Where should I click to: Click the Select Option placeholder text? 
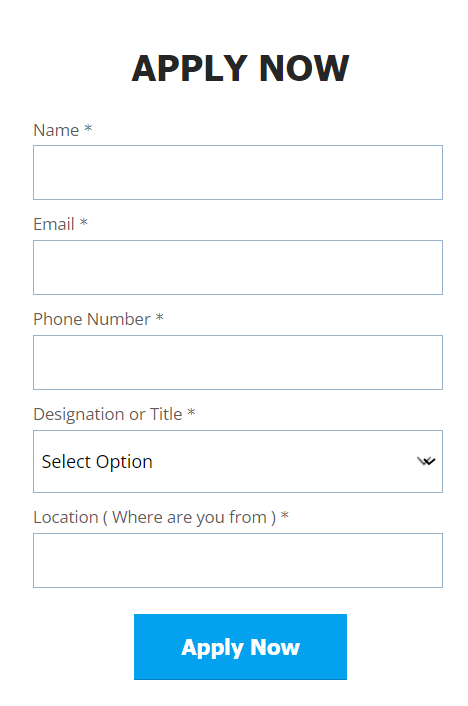[x=97, y=462]
